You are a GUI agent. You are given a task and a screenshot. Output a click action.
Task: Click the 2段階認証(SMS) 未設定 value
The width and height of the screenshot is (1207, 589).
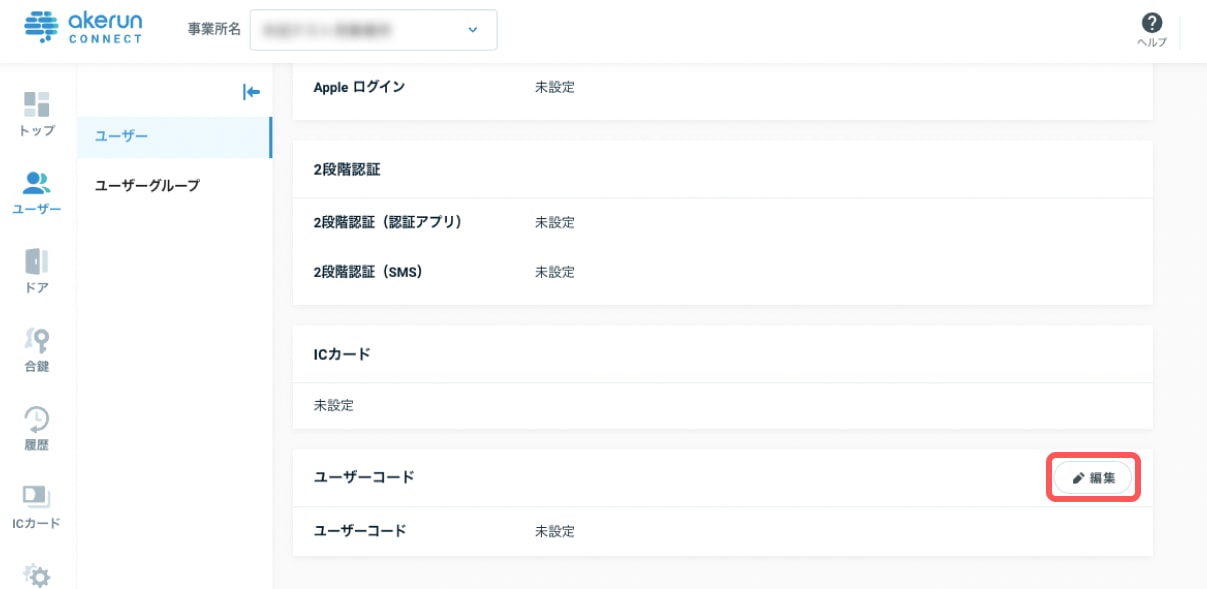click(555, 272)
